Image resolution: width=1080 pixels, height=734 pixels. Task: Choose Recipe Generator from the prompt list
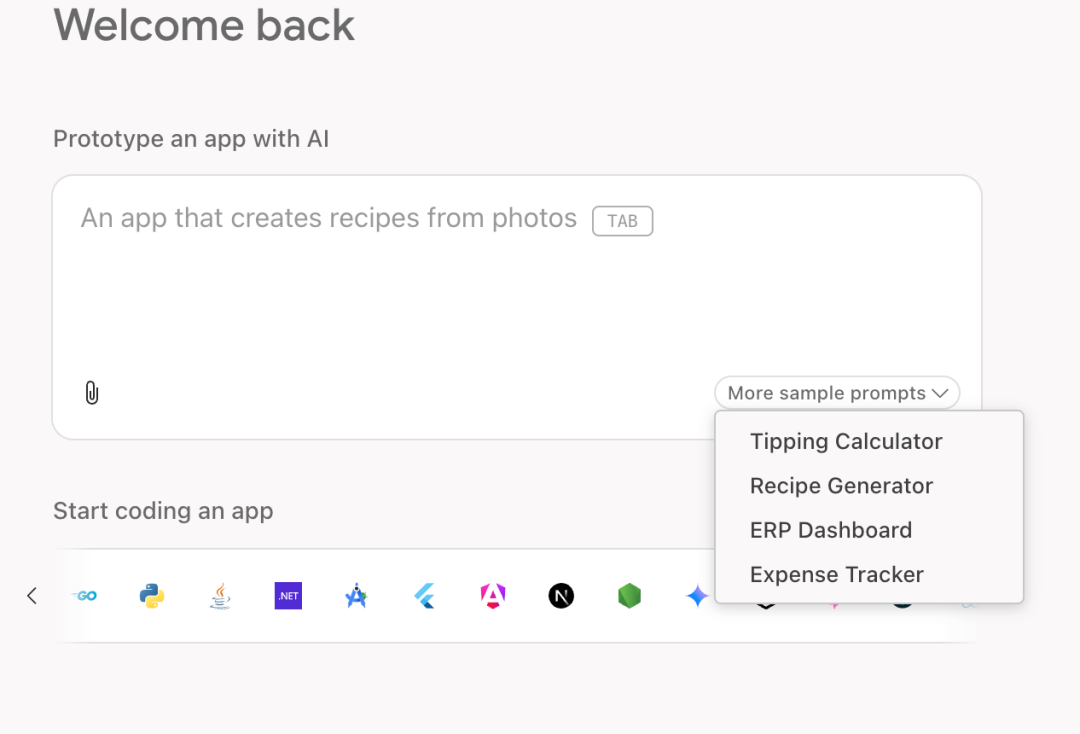click(x=841, y=486)
